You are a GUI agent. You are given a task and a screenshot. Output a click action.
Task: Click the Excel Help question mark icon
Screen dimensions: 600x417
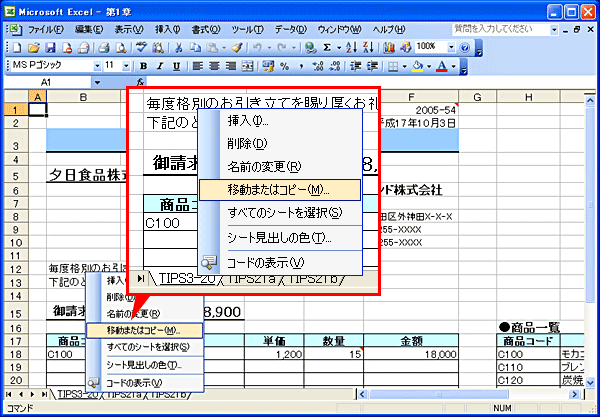click(x=465, y=48)
